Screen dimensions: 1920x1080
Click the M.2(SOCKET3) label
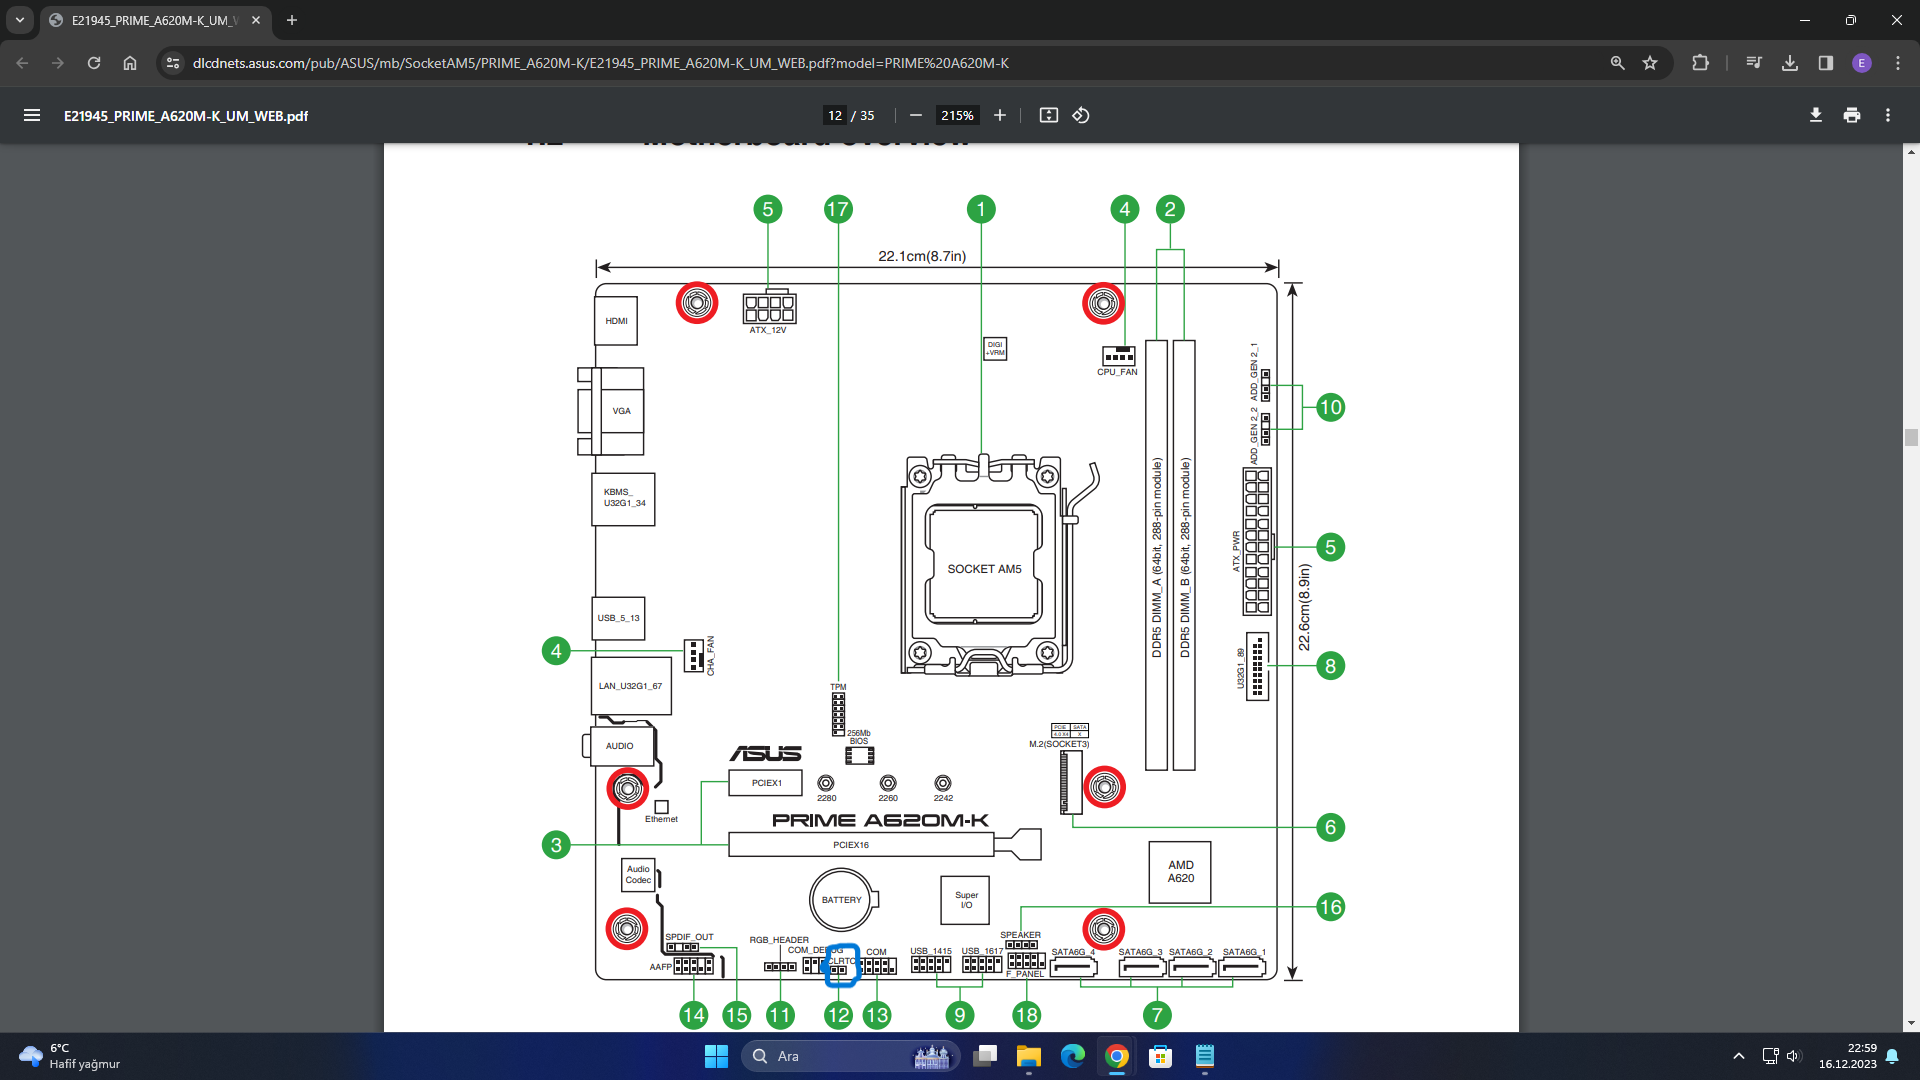(1059, 744)
